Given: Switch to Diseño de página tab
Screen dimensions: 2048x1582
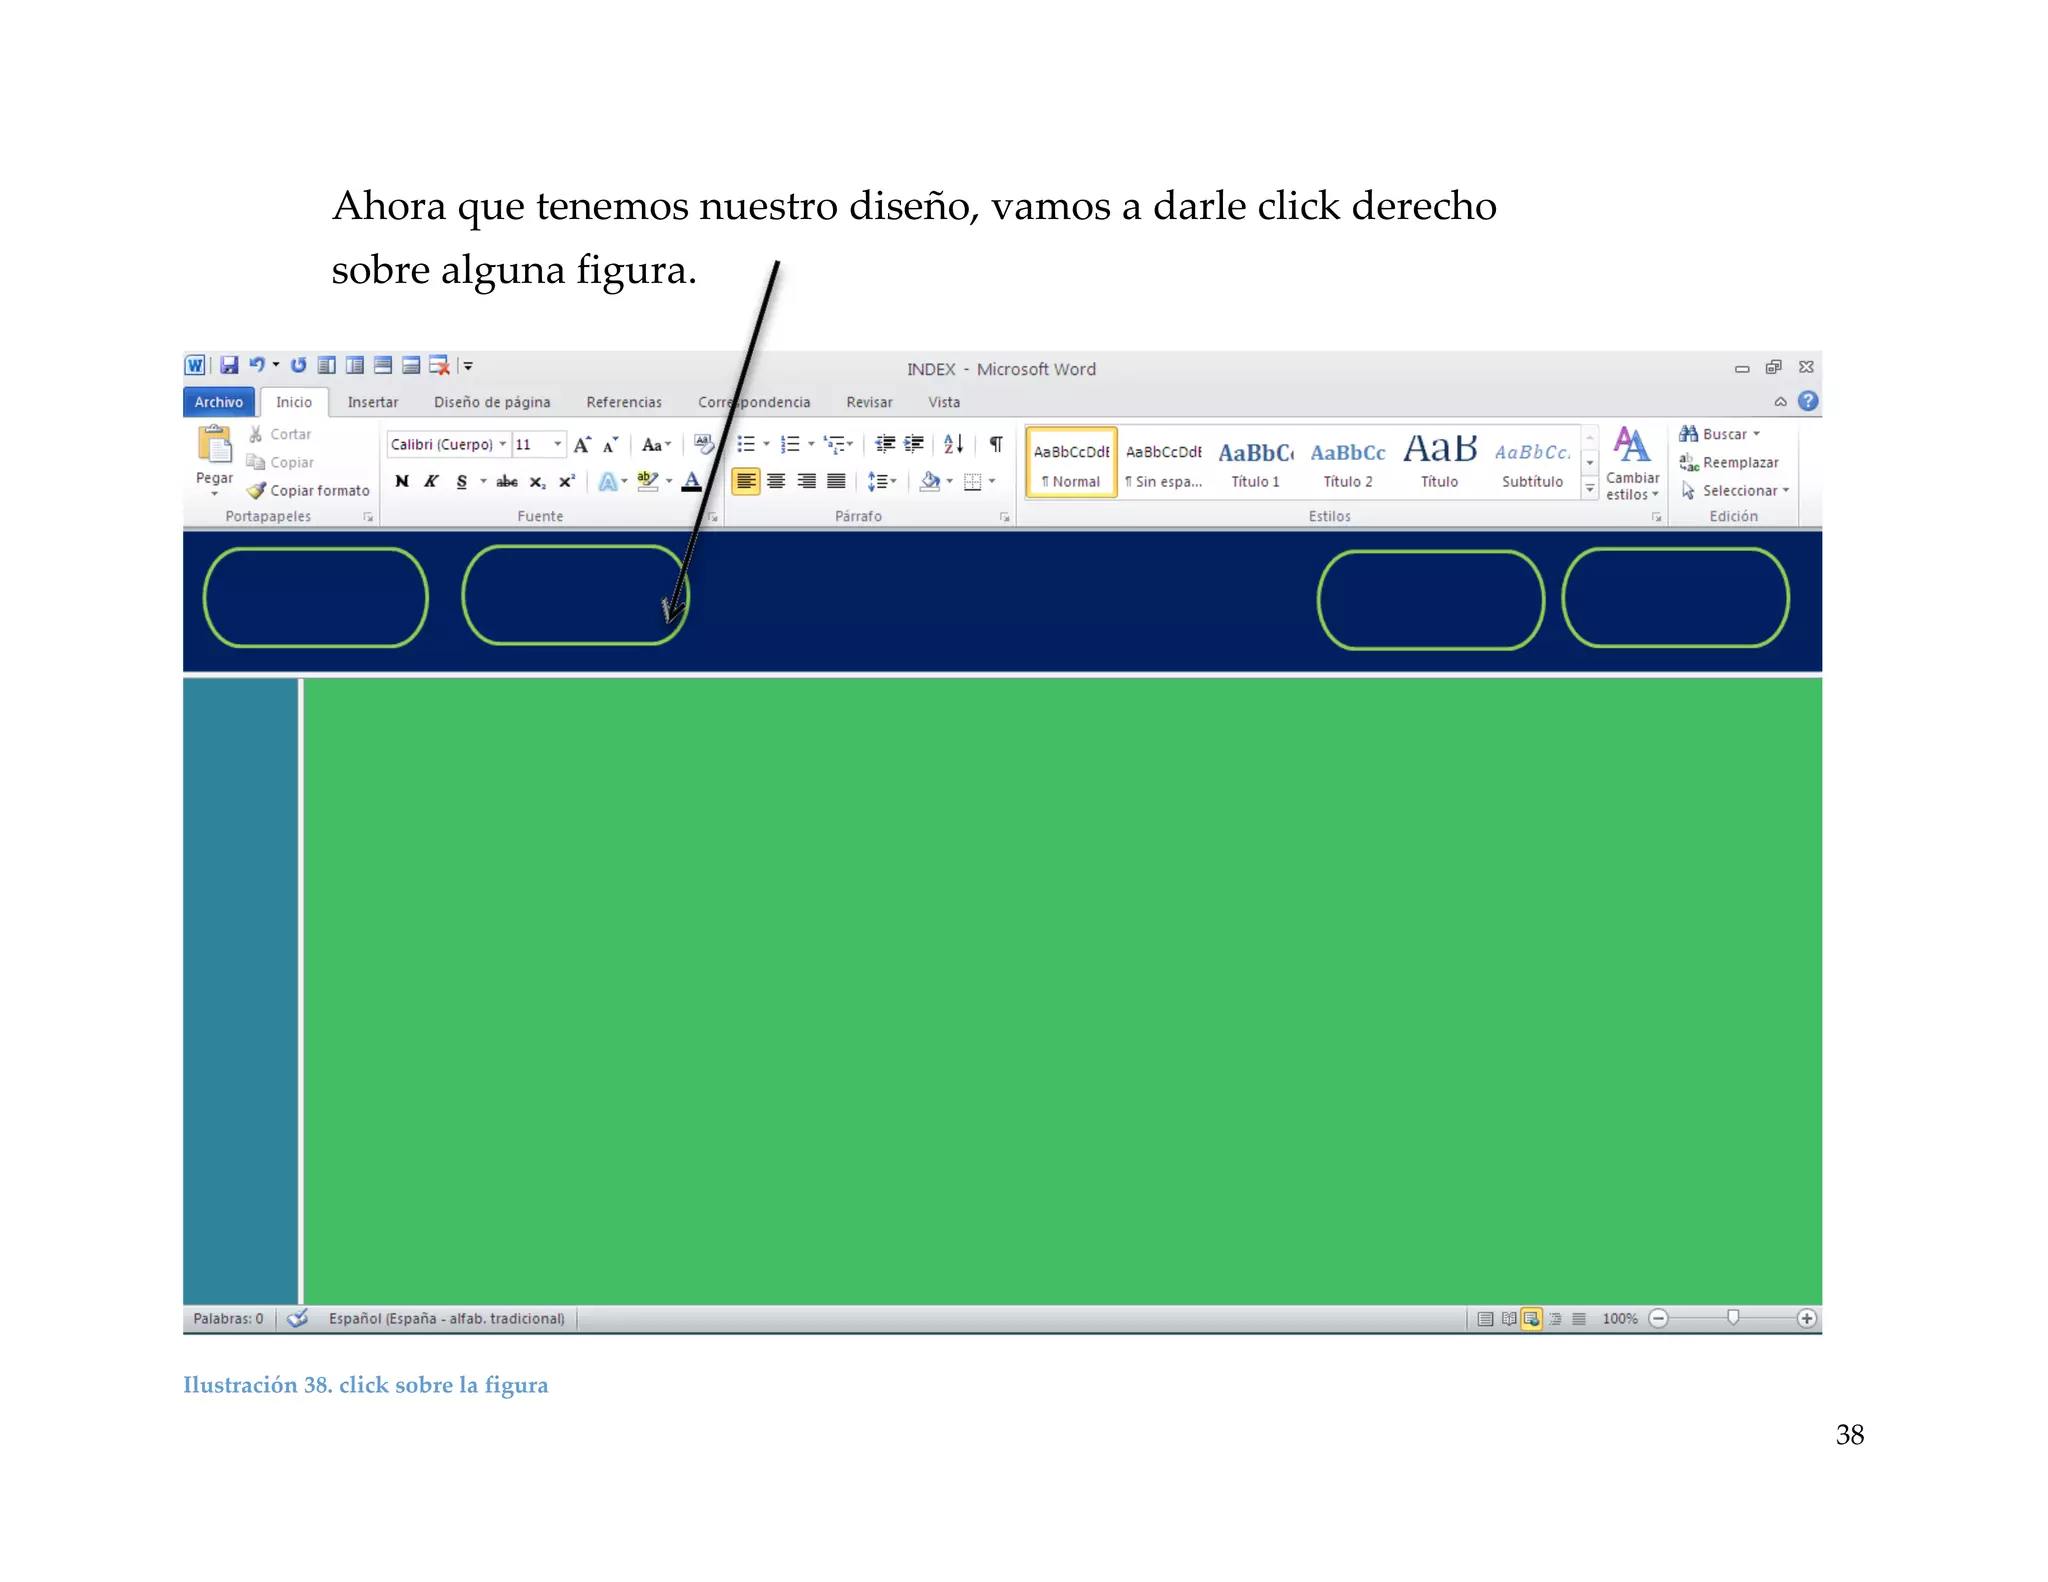Looking at the screenshot, I should [x=491, y=402].
